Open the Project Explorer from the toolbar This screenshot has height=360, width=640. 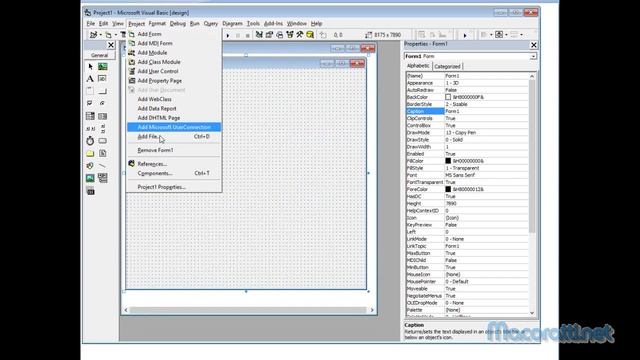pyautogui.click(x=259, y=35)
